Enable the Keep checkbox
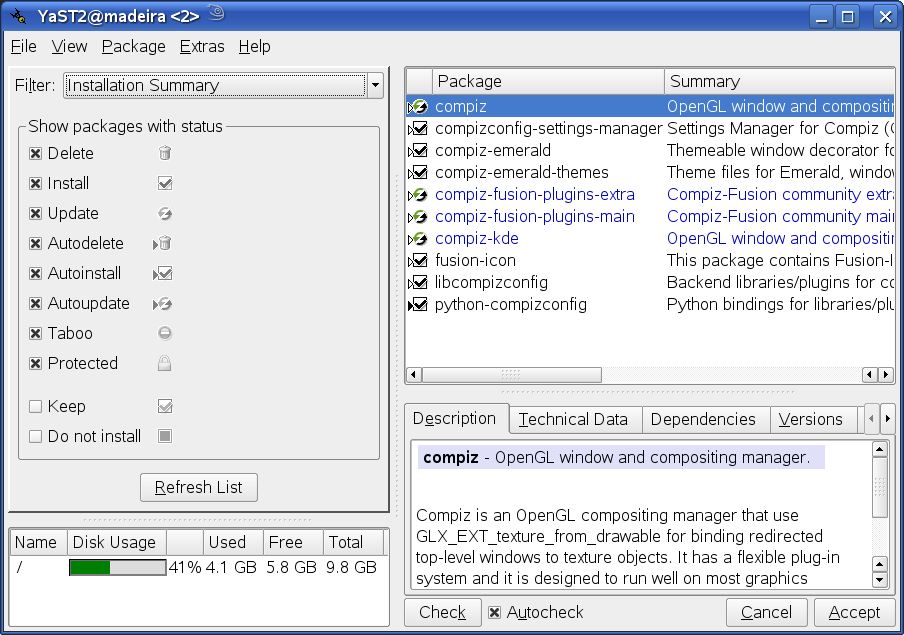 pos(35,407)
